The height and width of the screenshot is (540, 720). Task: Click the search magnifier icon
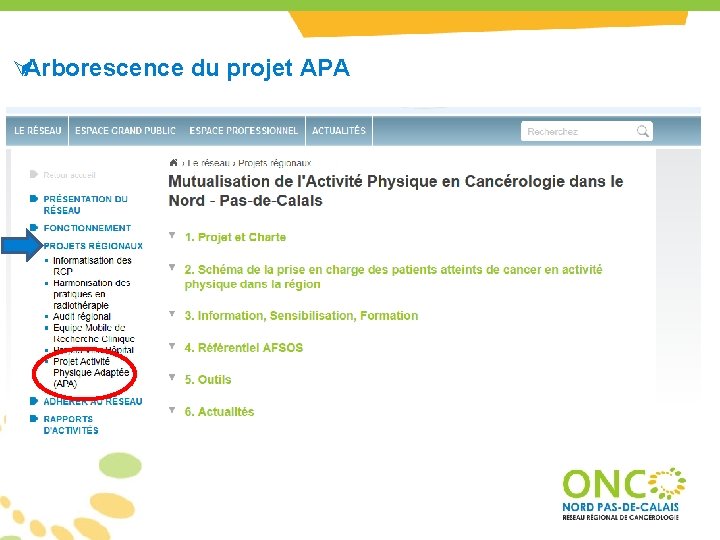click(643, 131)
